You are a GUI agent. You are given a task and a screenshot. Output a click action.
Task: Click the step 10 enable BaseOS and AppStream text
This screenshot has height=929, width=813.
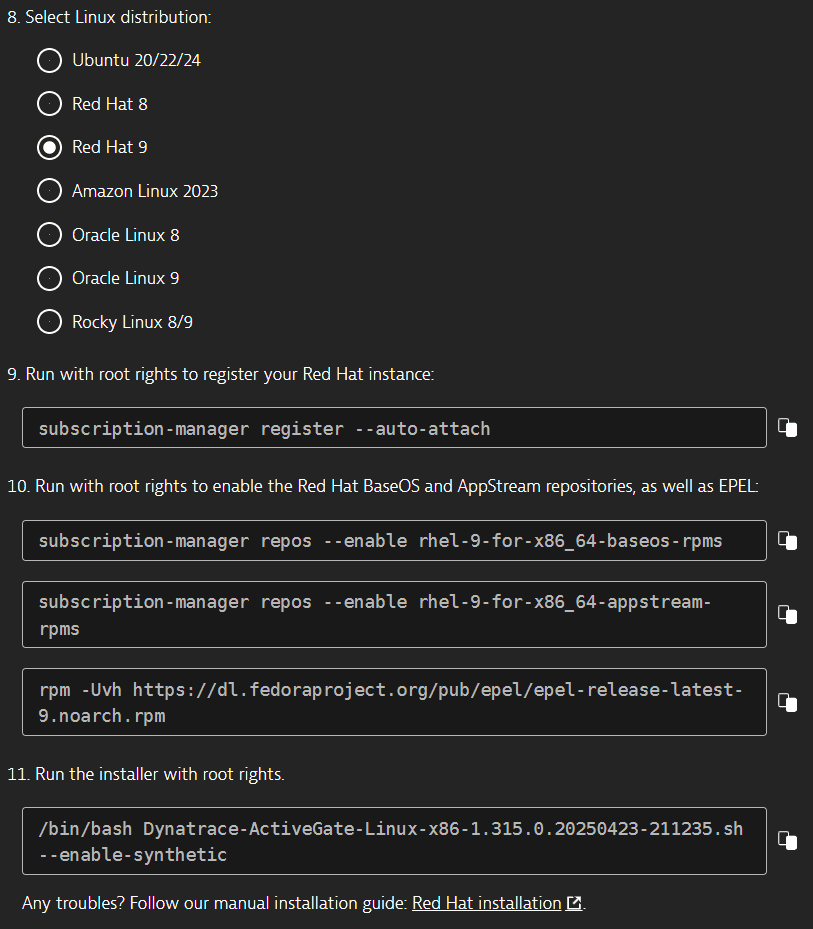pos(383,486)
